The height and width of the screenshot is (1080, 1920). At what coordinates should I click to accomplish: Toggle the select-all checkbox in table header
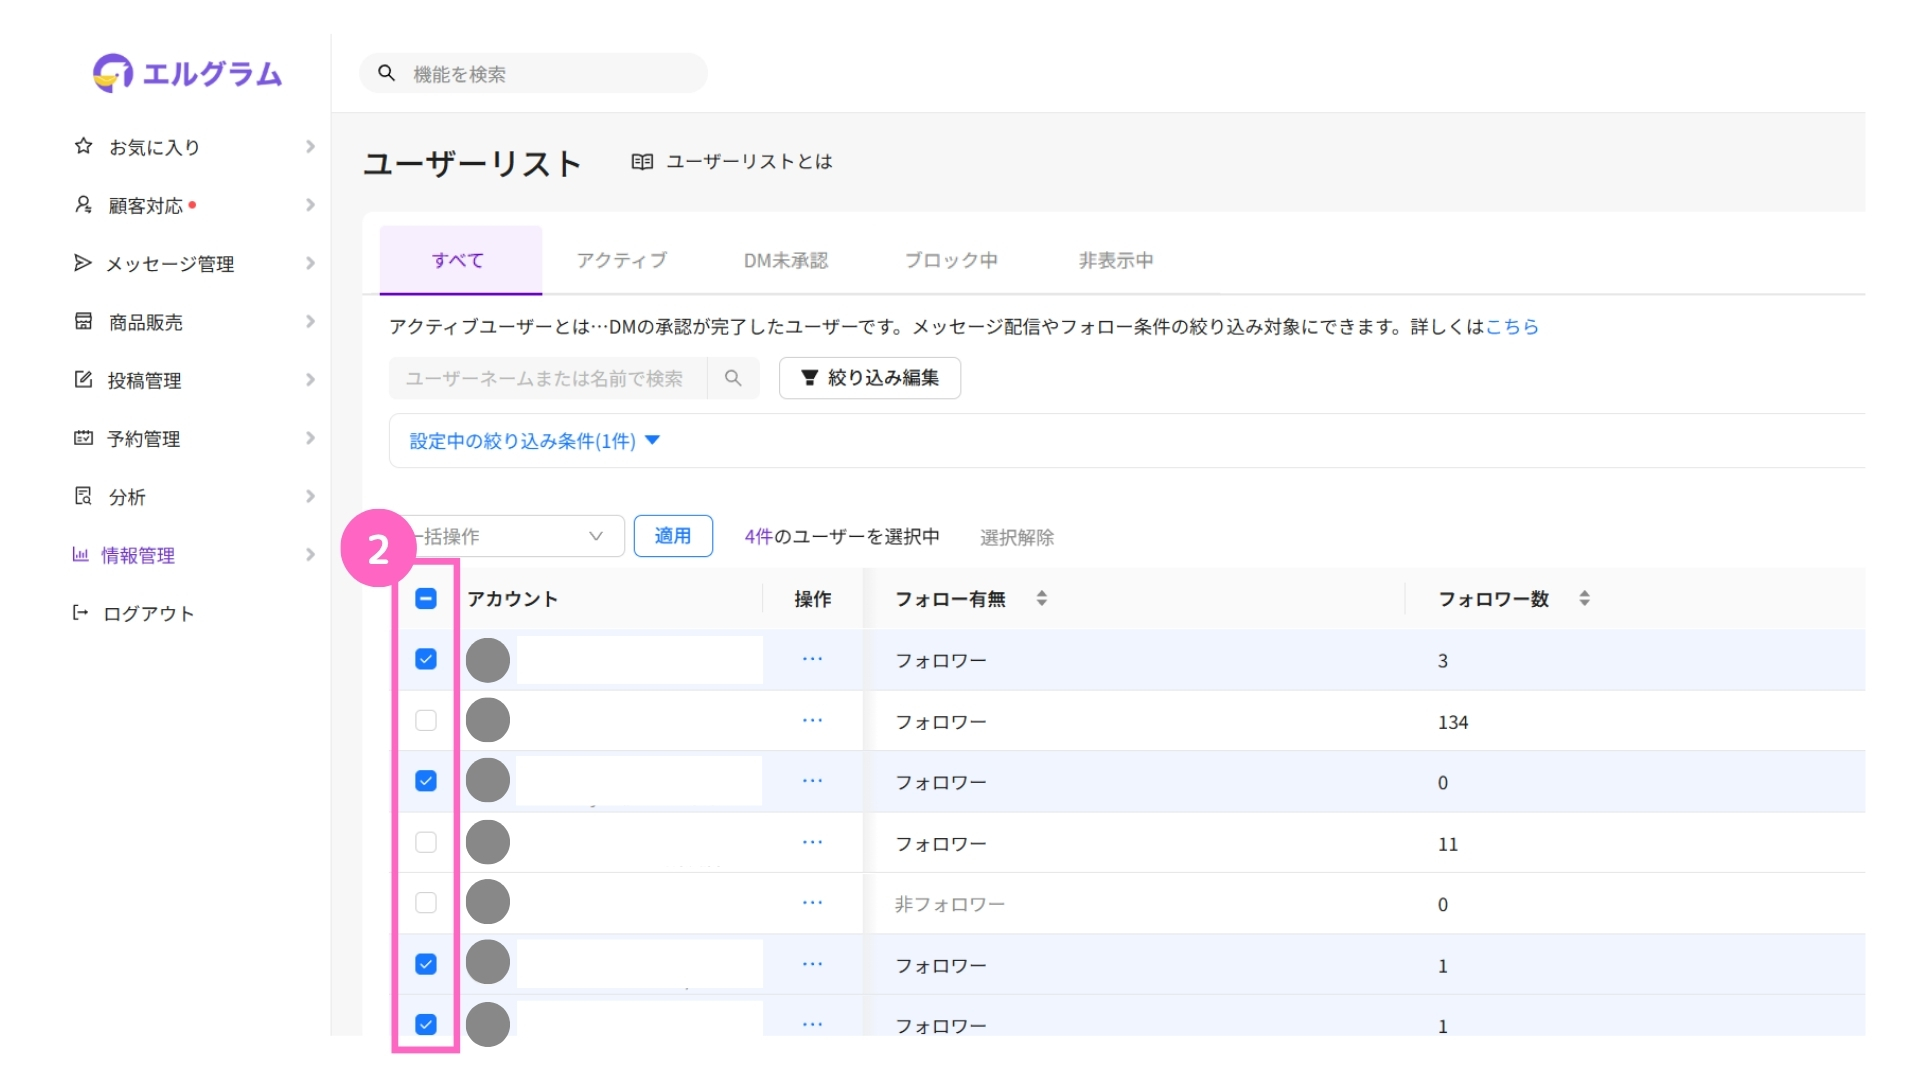pyautogui.click(x=426, y=599)
